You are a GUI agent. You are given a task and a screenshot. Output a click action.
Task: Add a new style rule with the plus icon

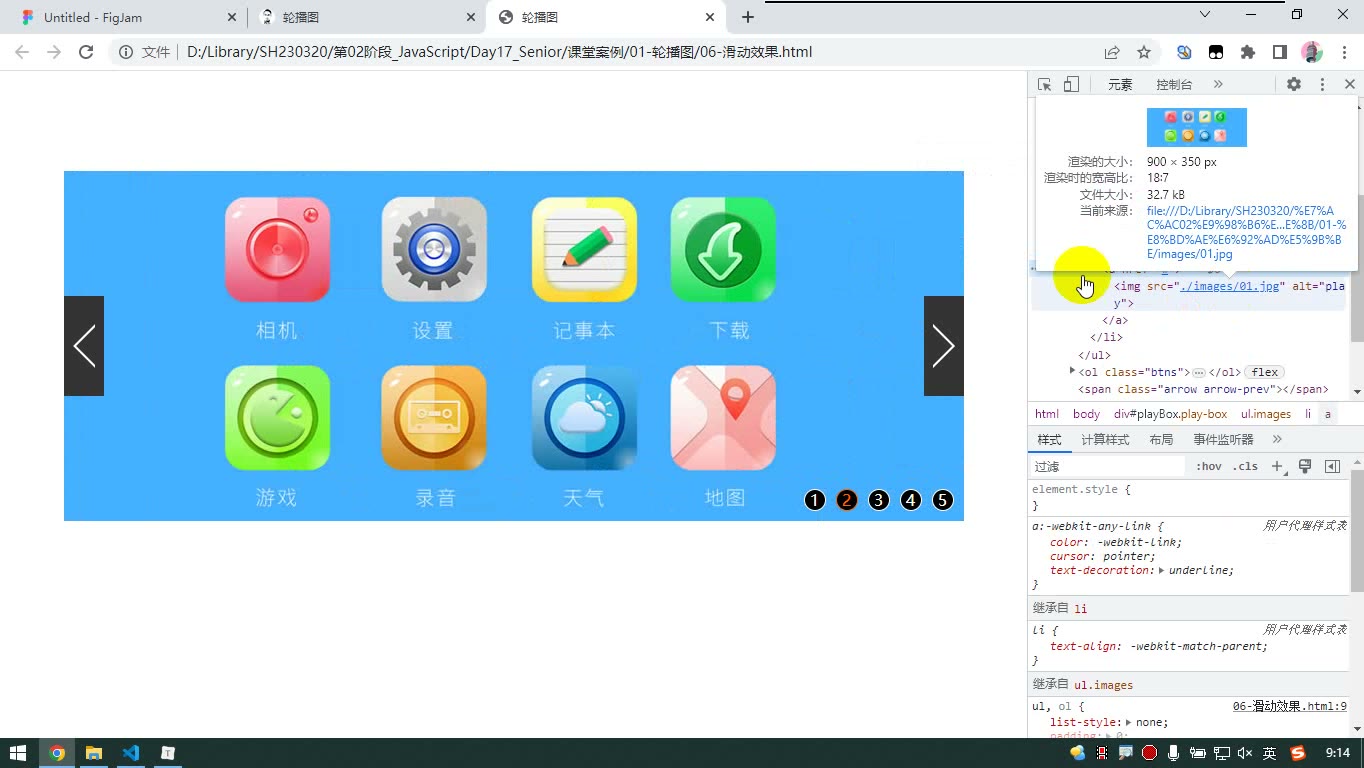click(x=1277, y=467)
